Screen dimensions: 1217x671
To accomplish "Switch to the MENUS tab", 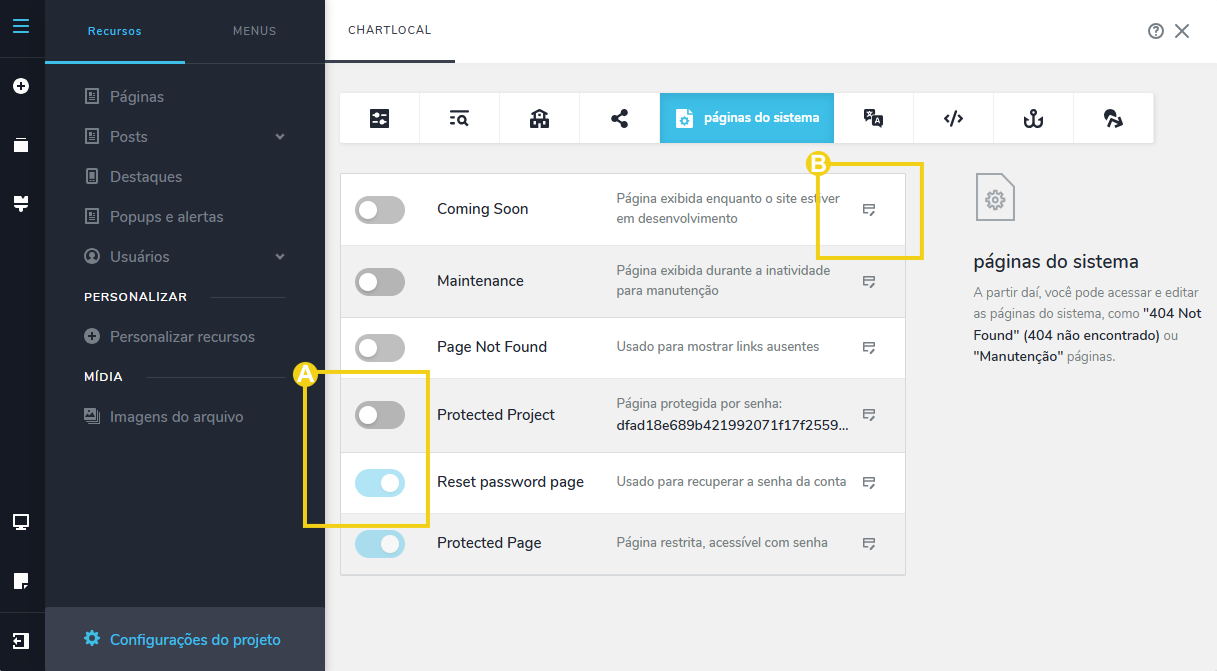I will pyautogui.click(x=254, y=31).
